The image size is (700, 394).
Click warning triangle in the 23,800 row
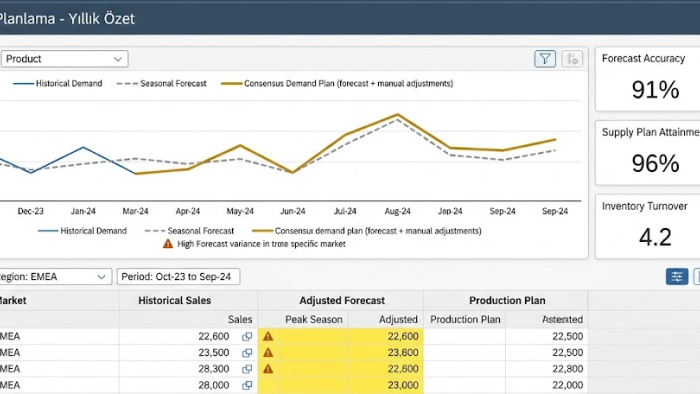(268, 353)
